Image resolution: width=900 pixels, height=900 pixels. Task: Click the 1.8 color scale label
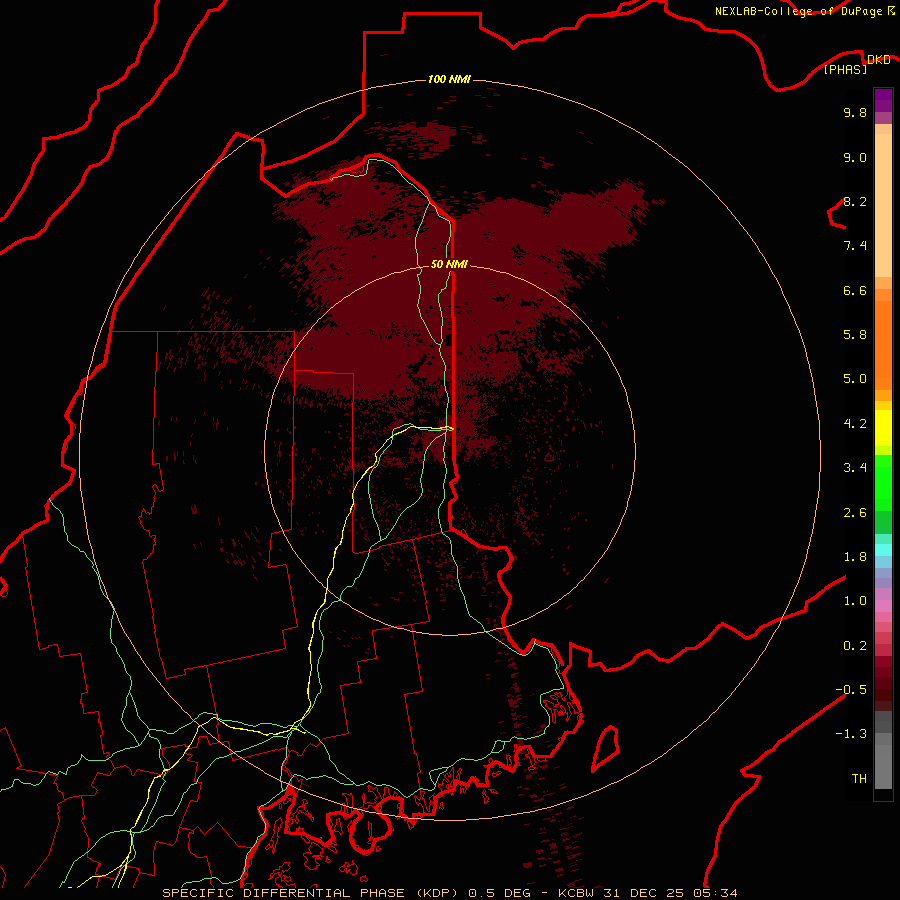tap(855, 557)
